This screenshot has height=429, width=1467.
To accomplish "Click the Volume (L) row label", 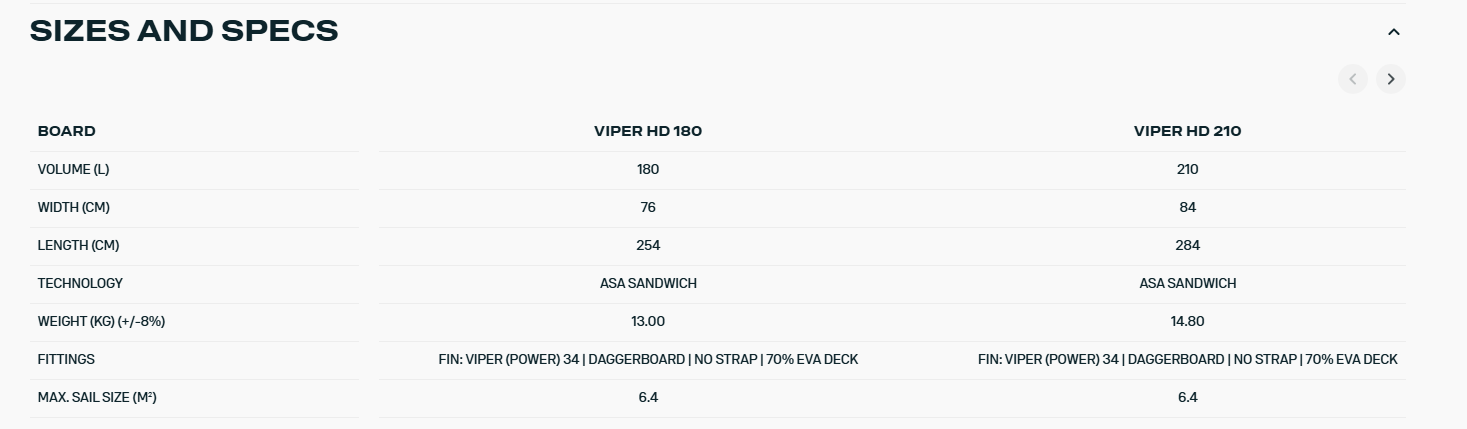I will [x=73, y=169].
